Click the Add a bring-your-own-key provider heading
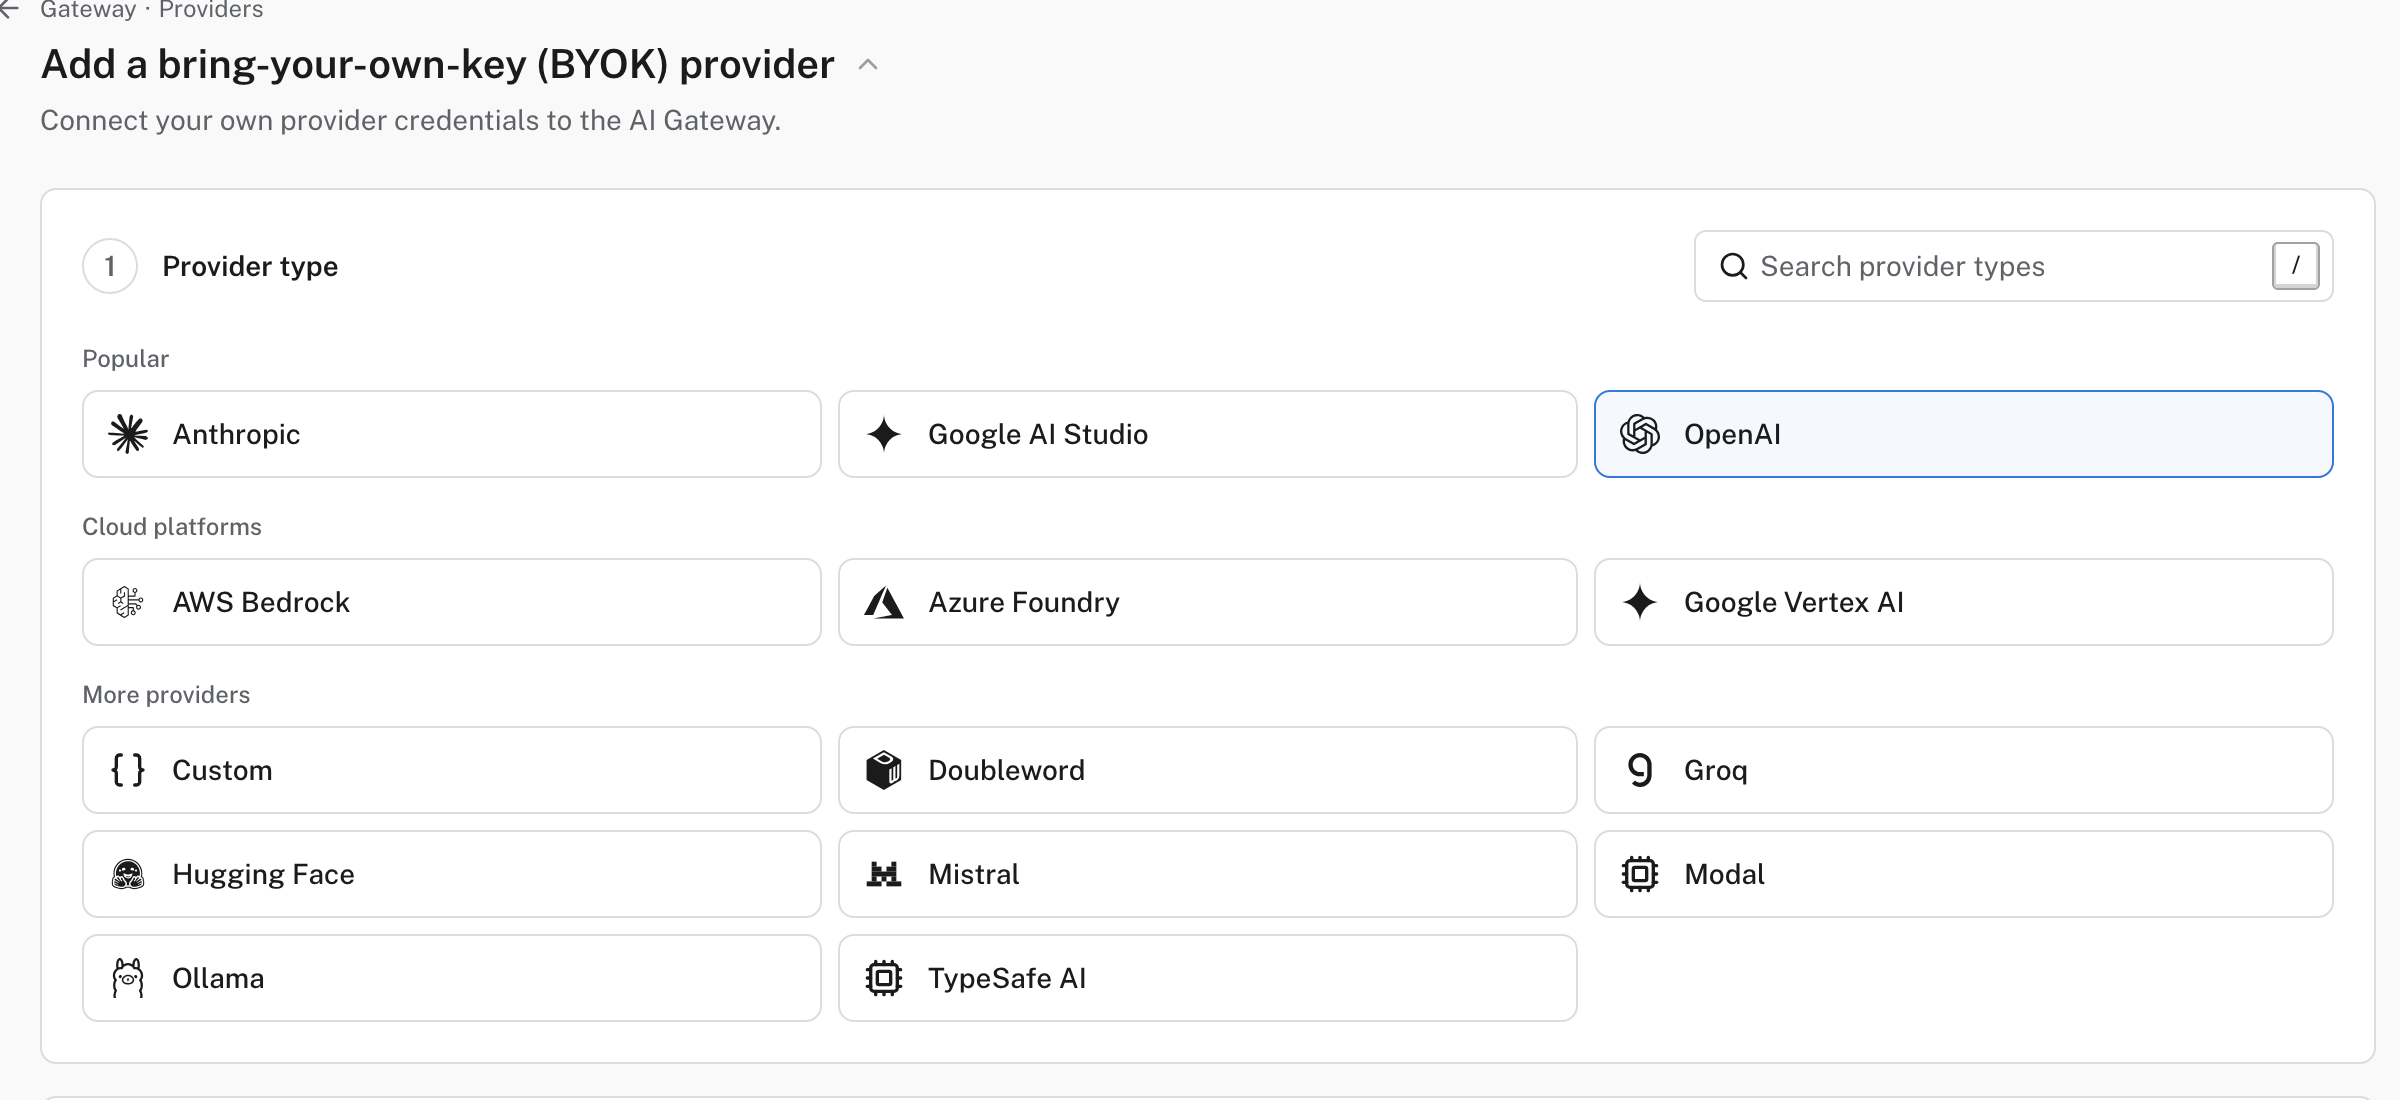The height and width of the screenshot is (1100, 2400). (x=437, y=65)
